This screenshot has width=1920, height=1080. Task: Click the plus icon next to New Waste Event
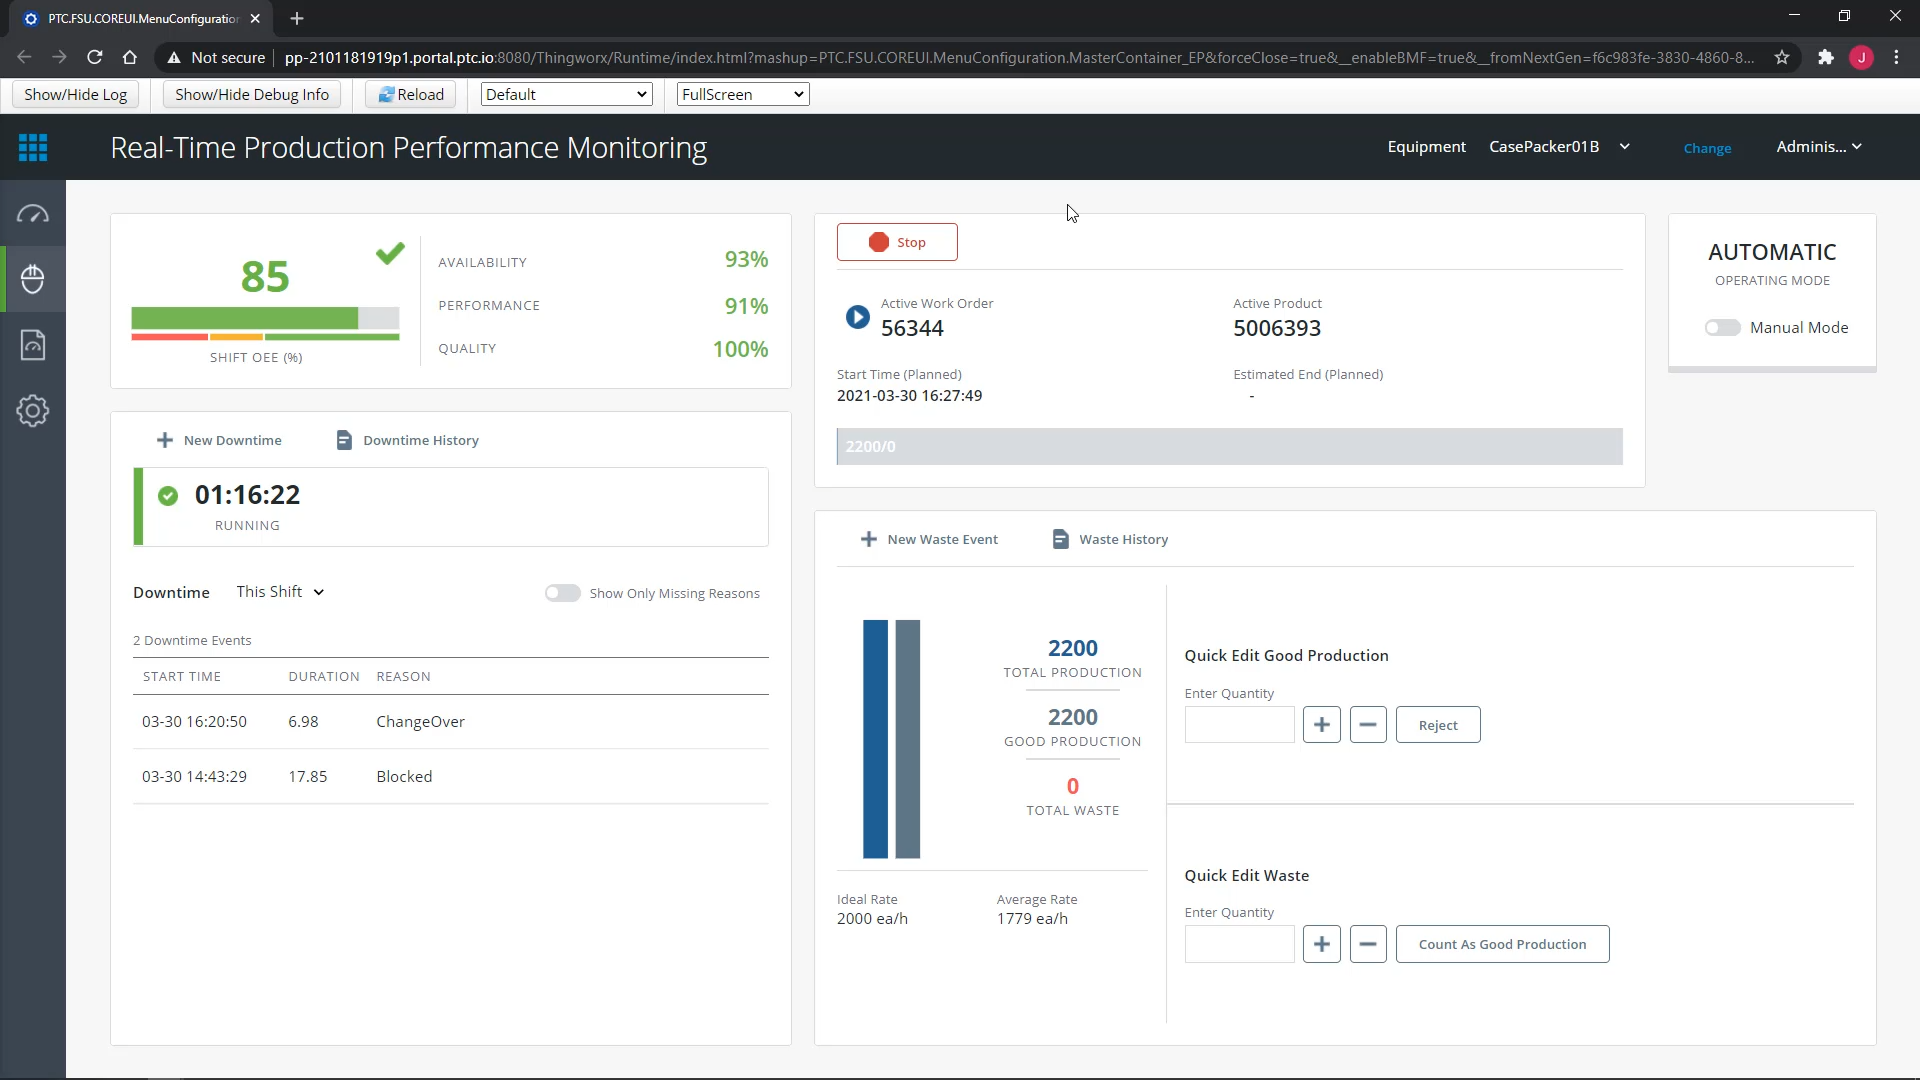[869, 539]
